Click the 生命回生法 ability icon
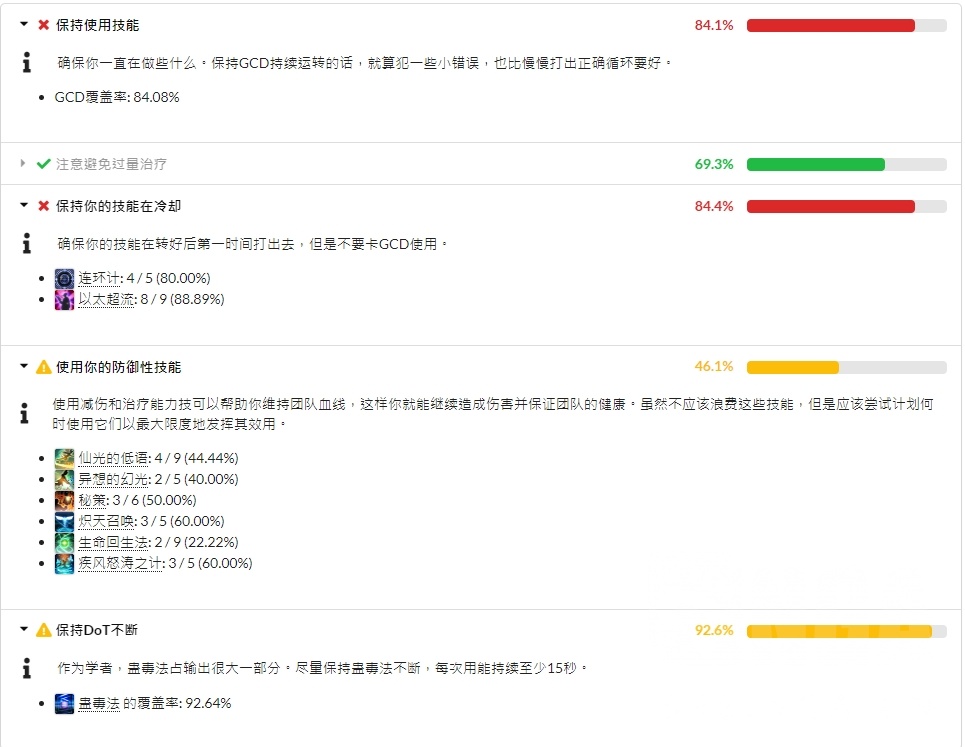Viewport: 965px width, 747px height. tap(63, 542)
